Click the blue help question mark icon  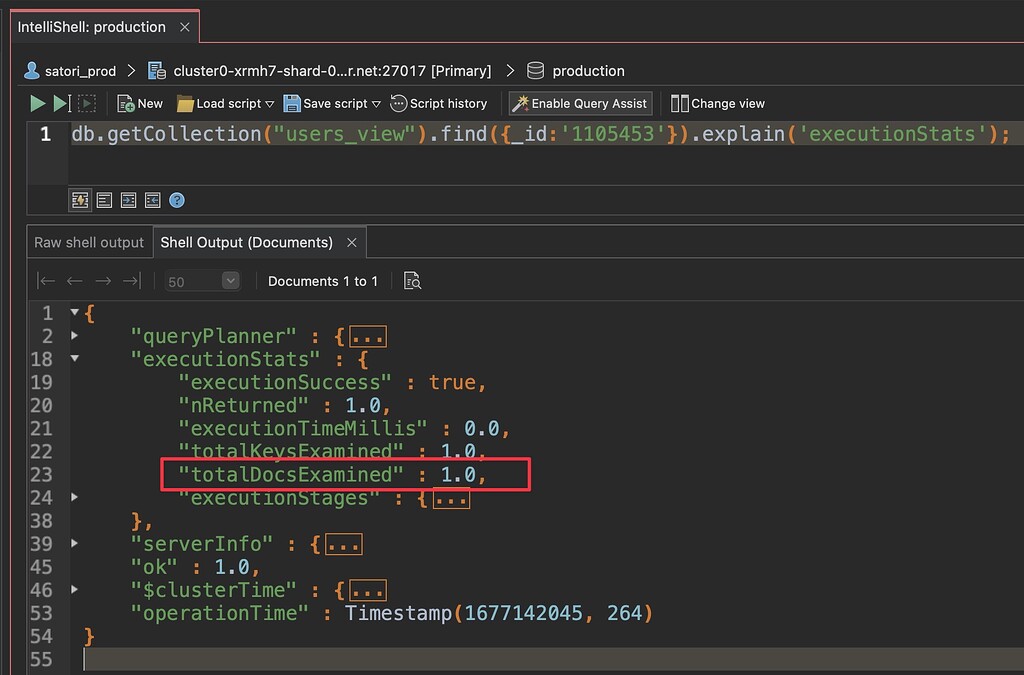coord(177,200)
